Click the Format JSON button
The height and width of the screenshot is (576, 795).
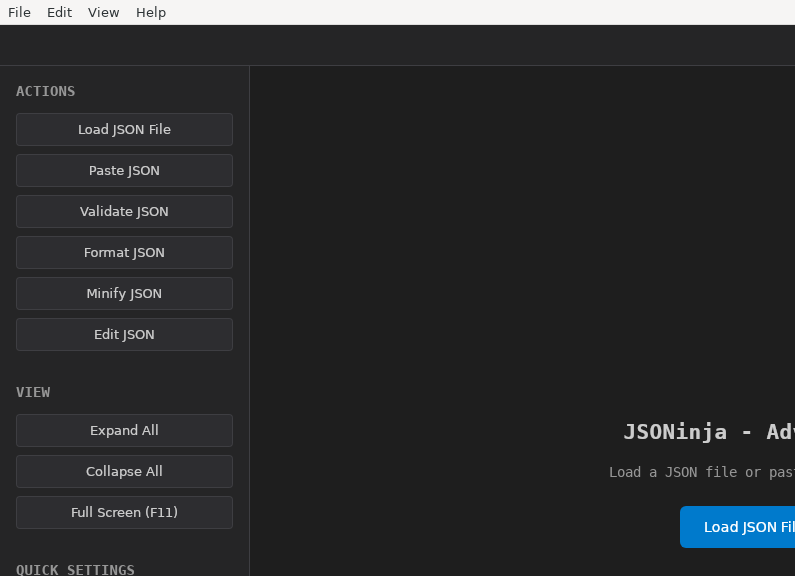click(x=124, y=253)
